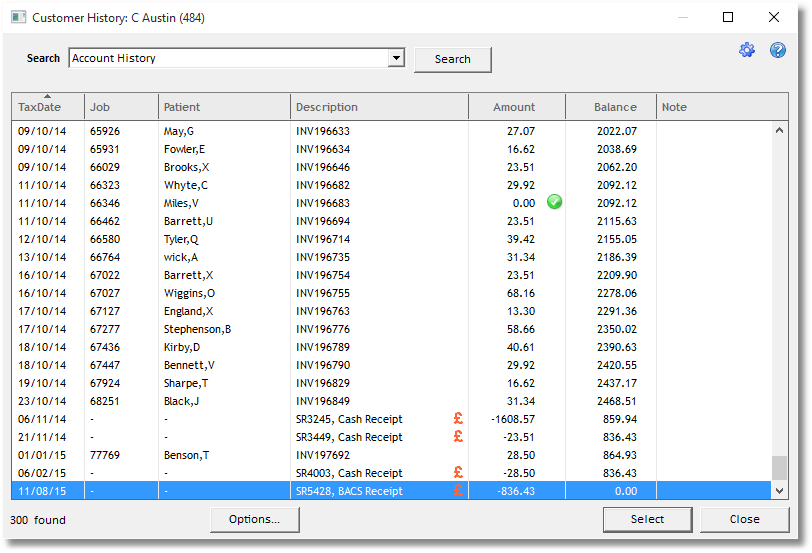The width and height of the screenshot is (812, 553).
Task: Select the Stephenson,B patient cell
Action: (x=197, y=329)
